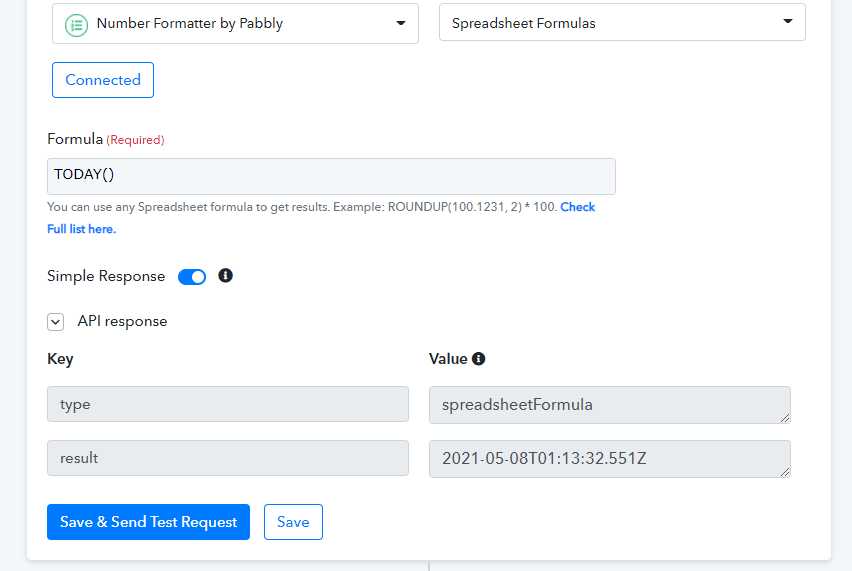Viewport: 852px width, 571px height.
Task: Click the API response label
Action: pos(122,321)
